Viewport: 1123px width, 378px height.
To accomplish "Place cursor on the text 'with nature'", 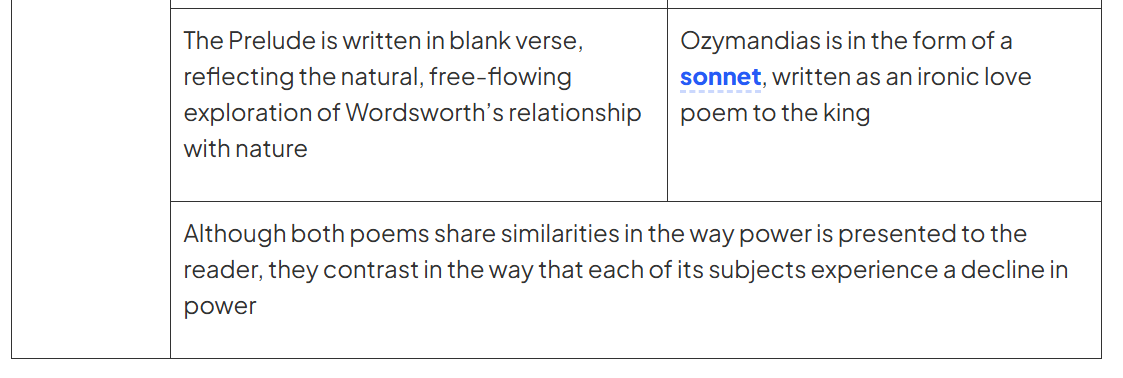I will [246, 149].
